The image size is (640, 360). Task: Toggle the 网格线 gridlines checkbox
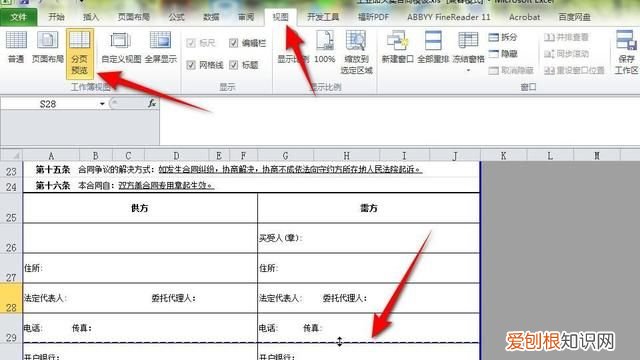pyautogui.click(x=191, y=64)
